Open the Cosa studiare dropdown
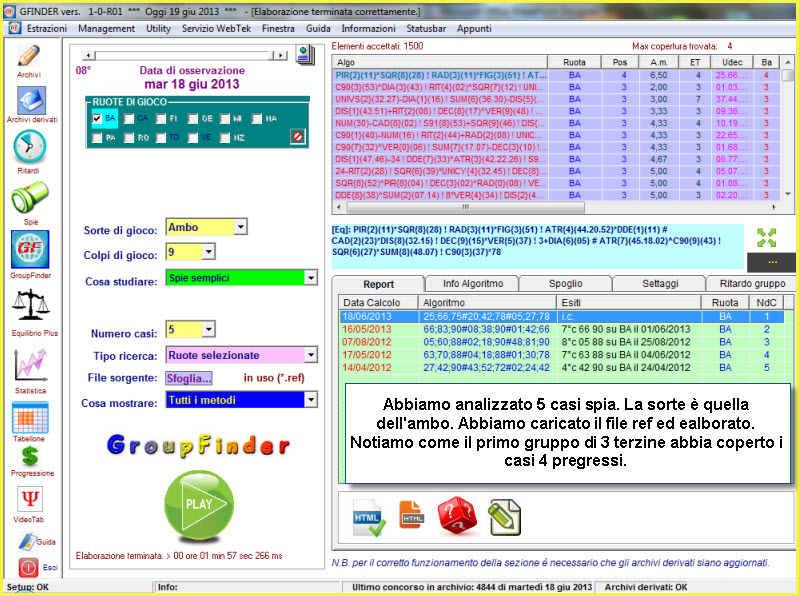The height and width of the screenshot is (596, 799). pyautogui.click(x=310, y=277)
